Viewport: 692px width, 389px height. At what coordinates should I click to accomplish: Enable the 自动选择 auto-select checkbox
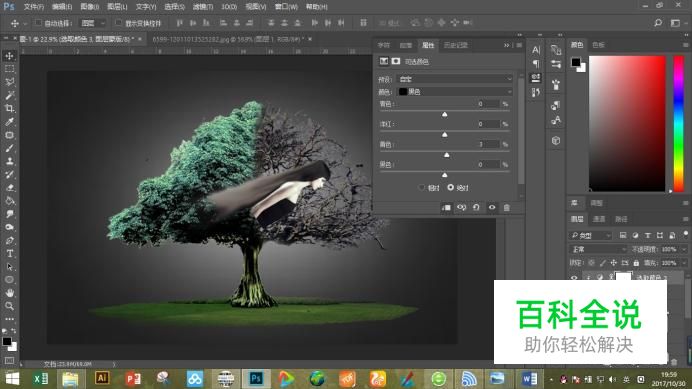point(38,23)
